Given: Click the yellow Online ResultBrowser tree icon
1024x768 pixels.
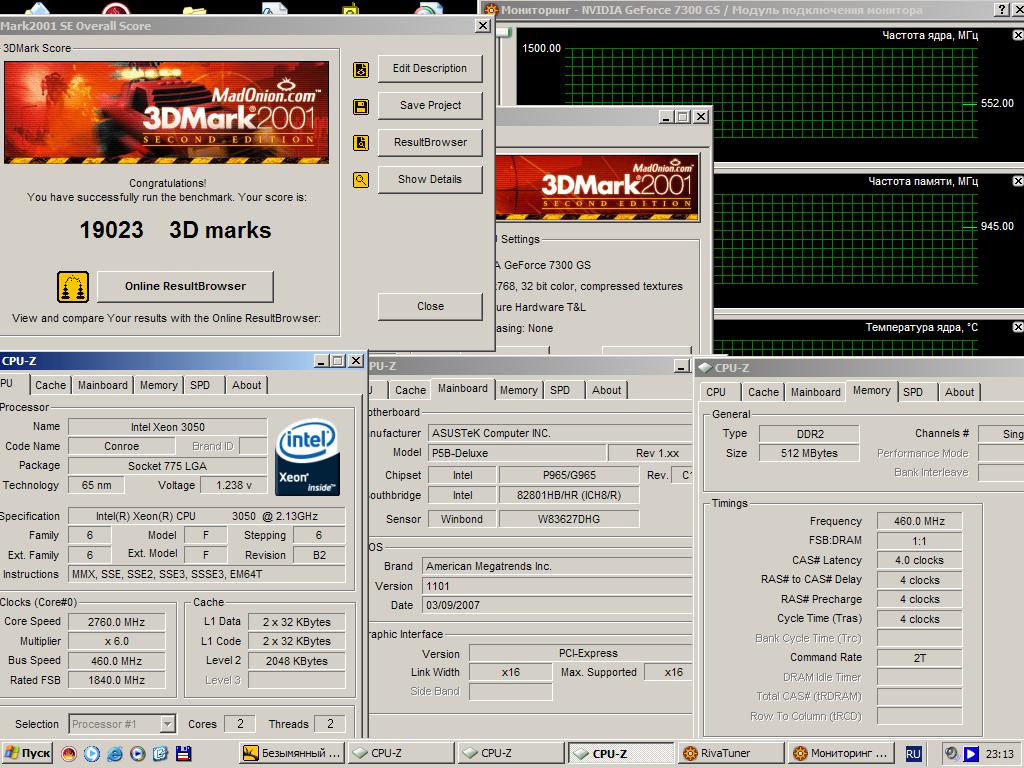Looking at the screenshot, I should tap(72, 287).
